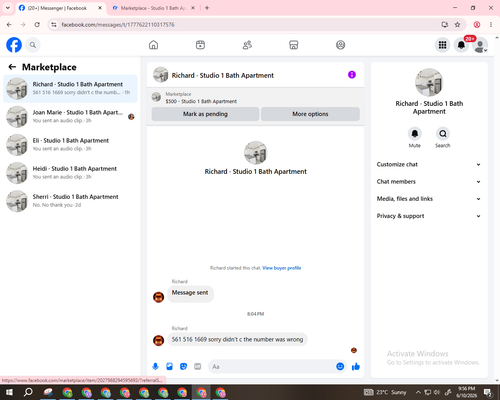The image size is (500, 400).
Task: Open Windows notification center
Action: tap(488, 392)
